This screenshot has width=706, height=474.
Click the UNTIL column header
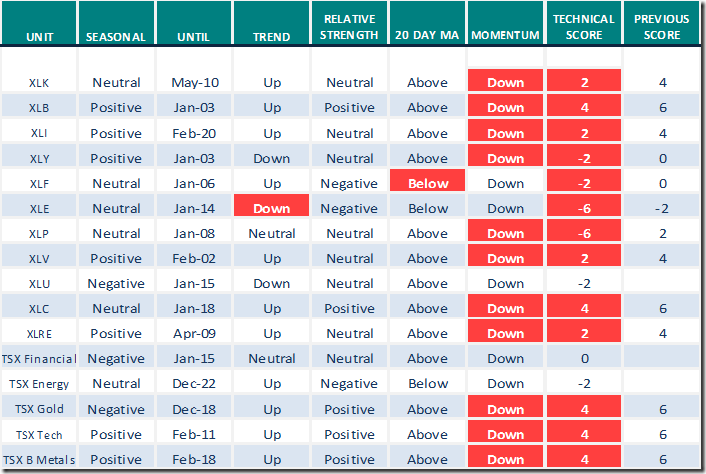195,38
